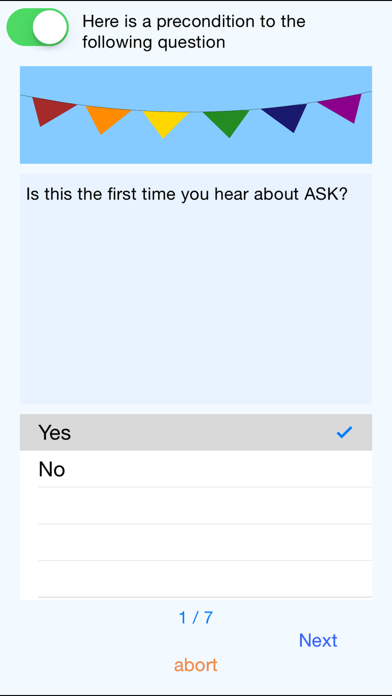The height and width of the screenshot is (696, 392).
Task: Tap the orange abort link
Action: (x=196, y=665)
